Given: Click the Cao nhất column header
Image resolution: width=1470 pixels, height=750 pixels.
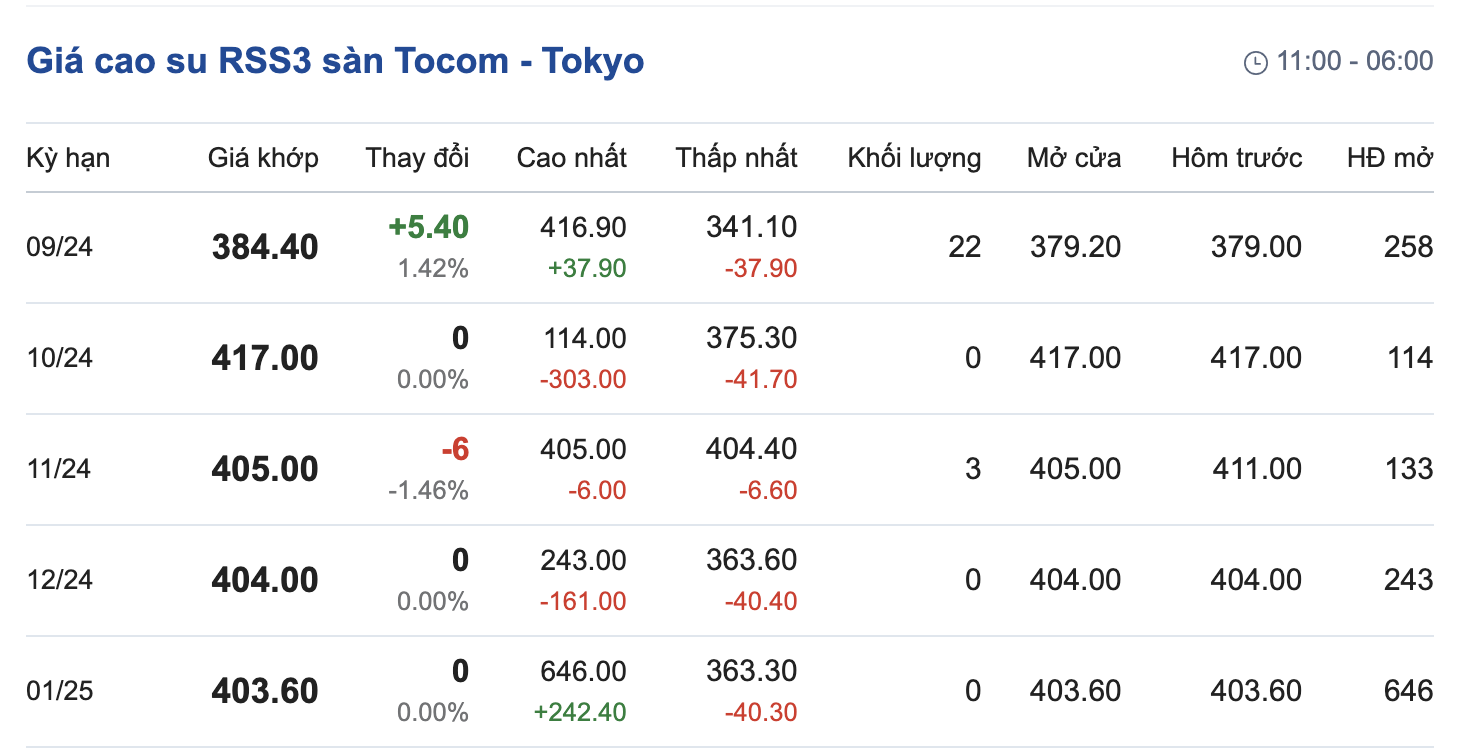Looking at the screenshot, I should coord(572,158).
